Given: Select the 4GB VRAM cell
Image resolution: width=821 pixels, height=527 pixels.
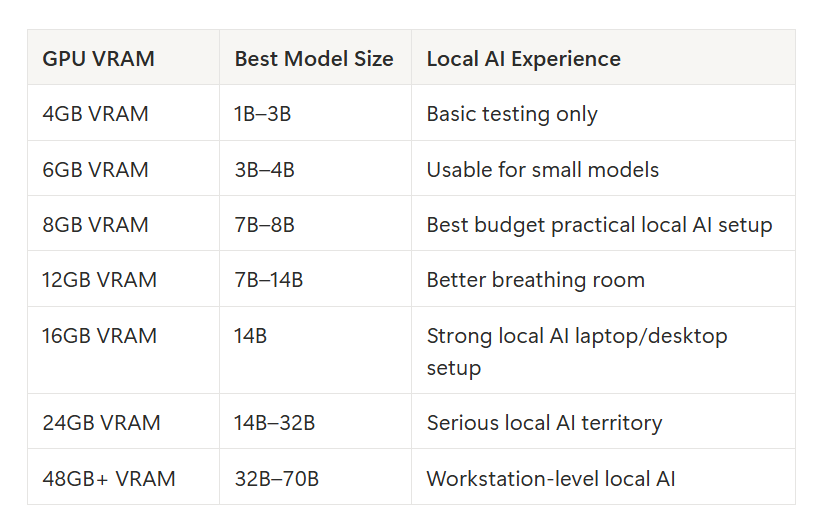Looking at the screenshot, I should coord(95,114).
